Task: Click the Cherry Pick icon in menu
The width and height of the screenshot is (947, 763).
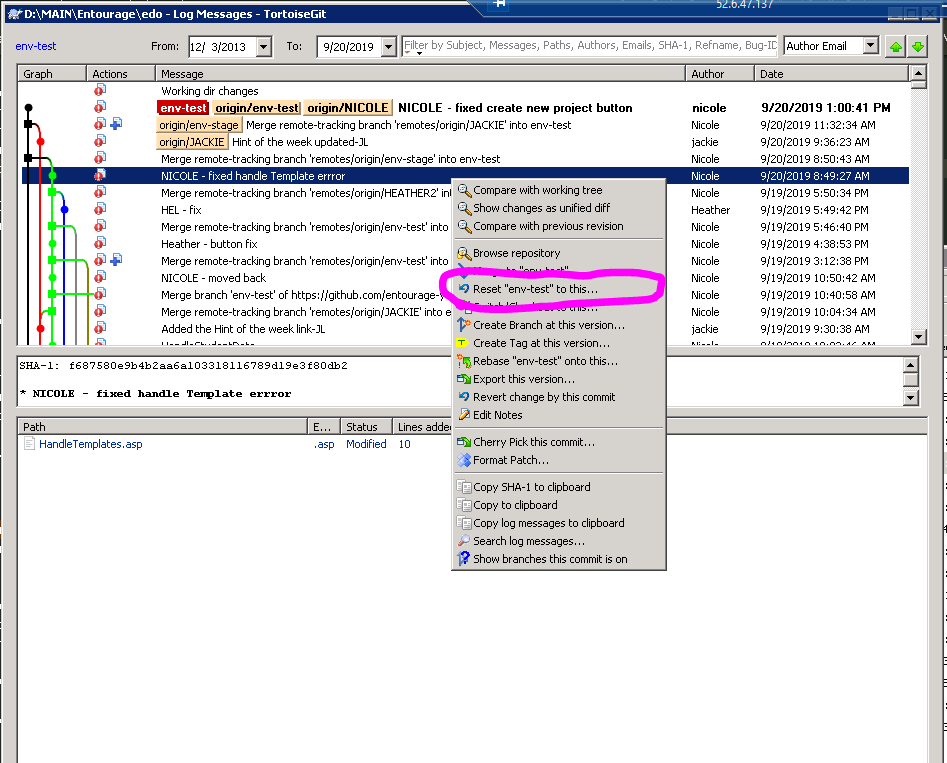Action: (464, 442)
